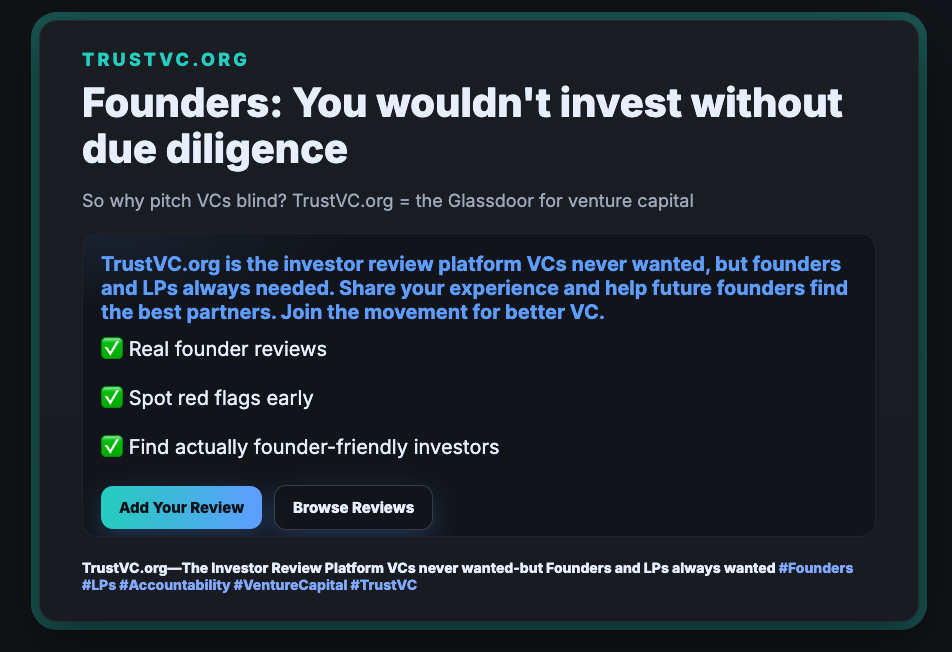Click the checkmark before Find actually founder-friendly investors
Screen dimensions: 952x652
tap(112, 447)
